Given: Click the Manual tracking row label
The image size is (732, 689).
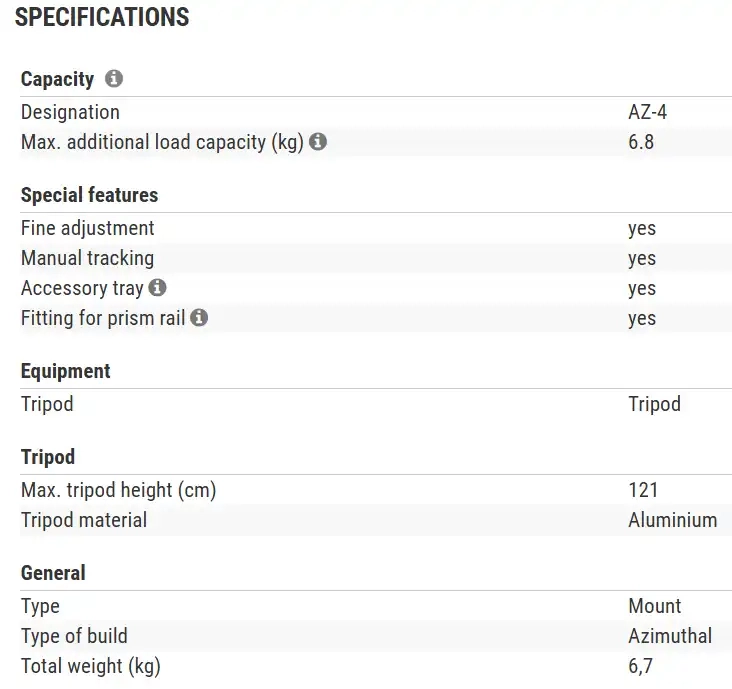Looking at the screenshot, I should [88, 258].
